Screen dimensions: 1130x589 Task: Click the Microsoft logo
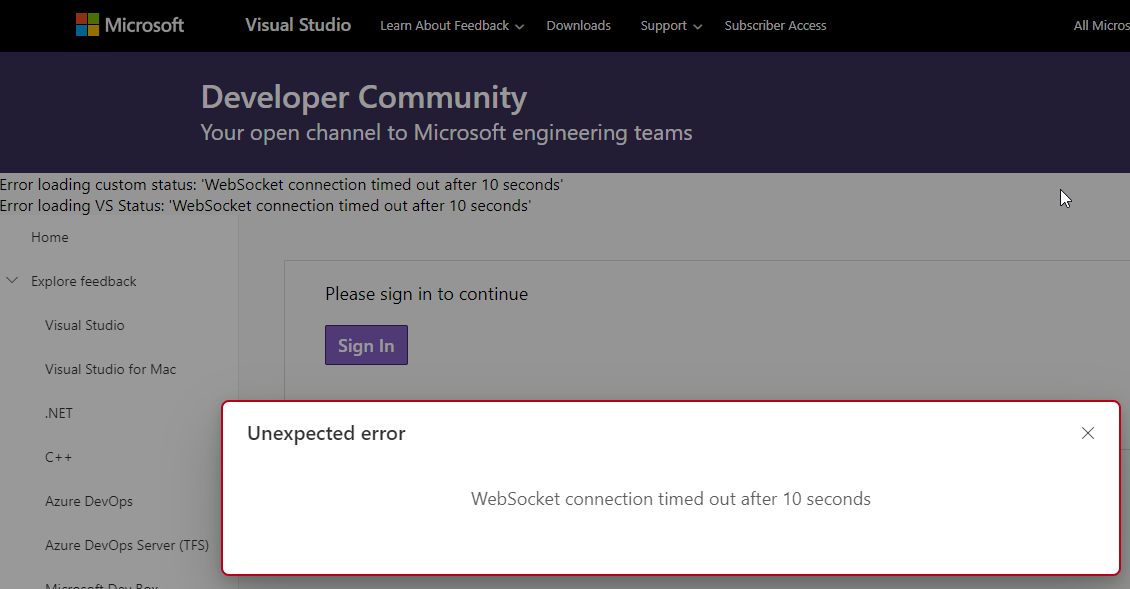pyautogui.click(x=130, y=25)
